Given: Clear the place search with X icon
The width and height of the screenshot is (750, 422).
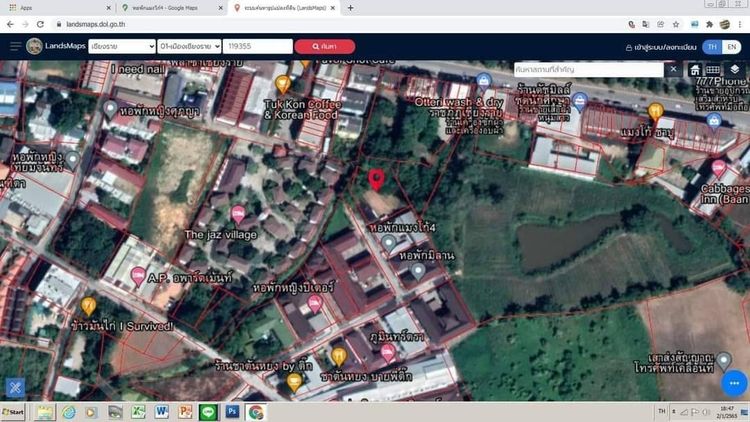Looking at the screenshot, I should point(673,70).
